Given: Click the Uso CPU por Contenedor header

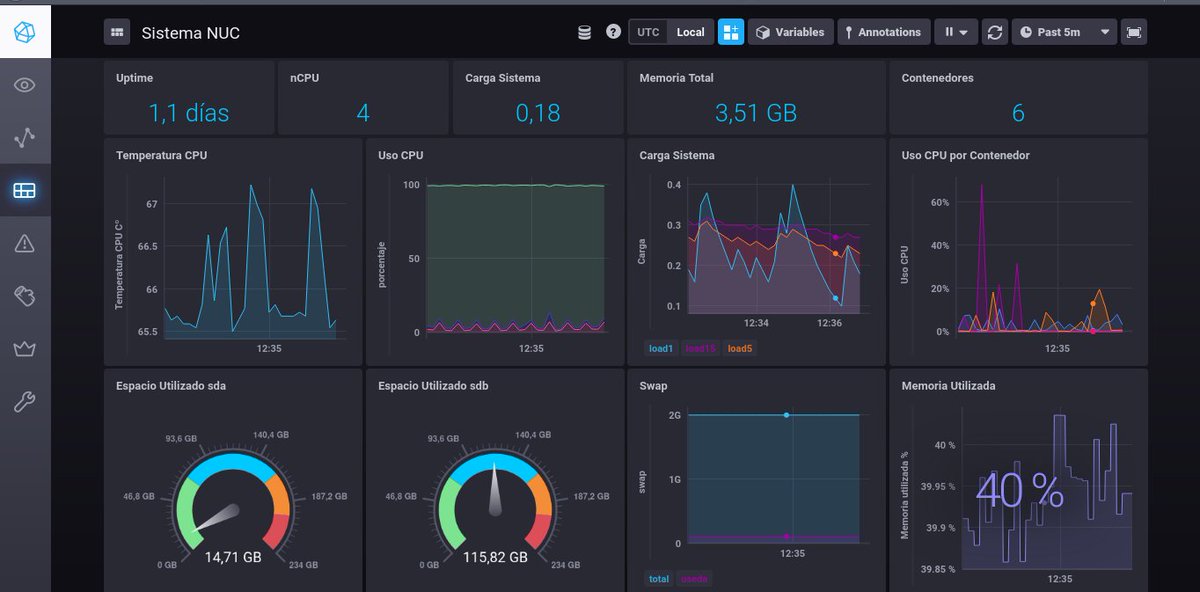Looking at the screenshot, I should 965,155.
